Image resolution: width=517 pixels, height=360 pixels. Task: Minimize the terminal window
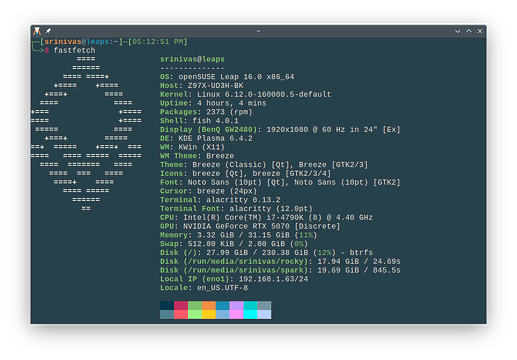click(x=458, y=31)
